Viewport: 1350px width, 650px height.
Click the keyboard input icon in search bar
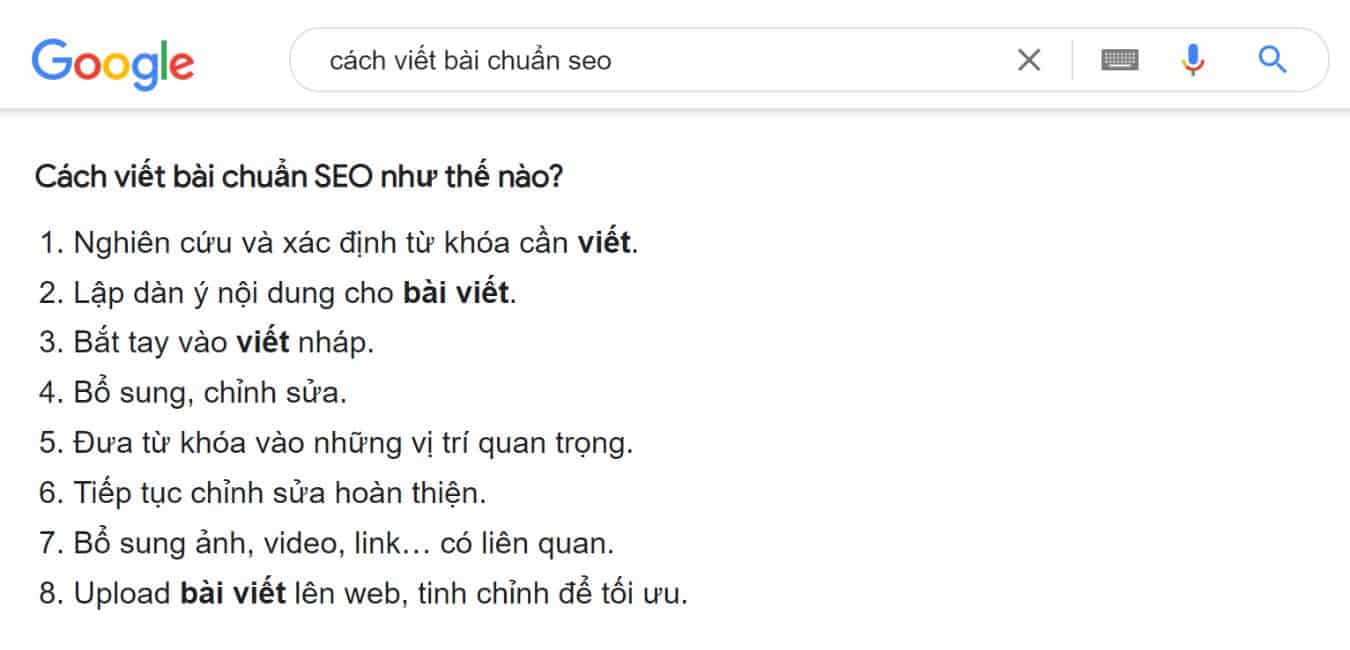(x=1119, y=60)
